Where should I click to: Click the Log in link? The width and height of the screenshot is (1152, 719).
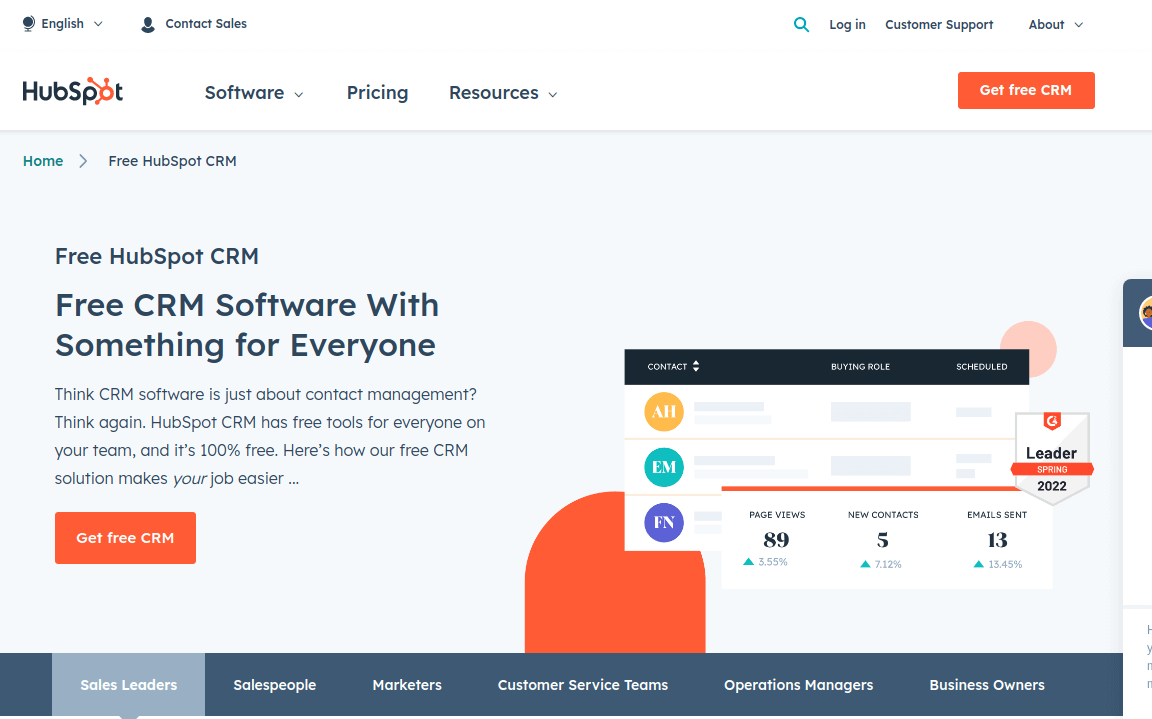pos(847,25)
